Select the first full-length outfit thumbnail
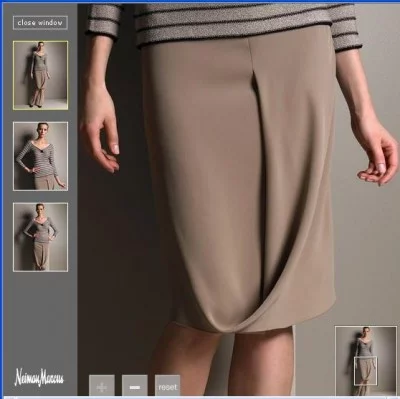This screenshot has height=399, width=400. point(40,75)
